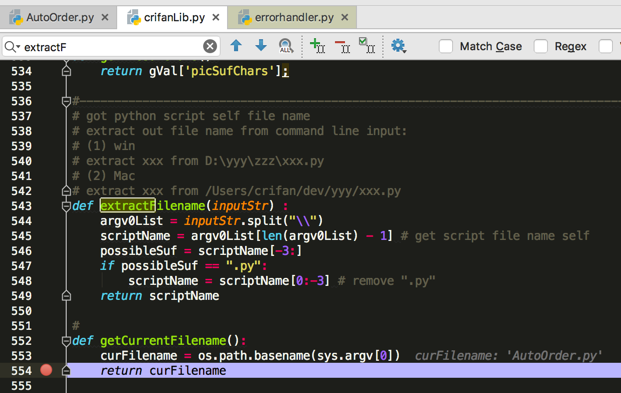621x393 pixels.
Task: Click gVal['picSufChars'] on line 534
Action: click(215, 71)
